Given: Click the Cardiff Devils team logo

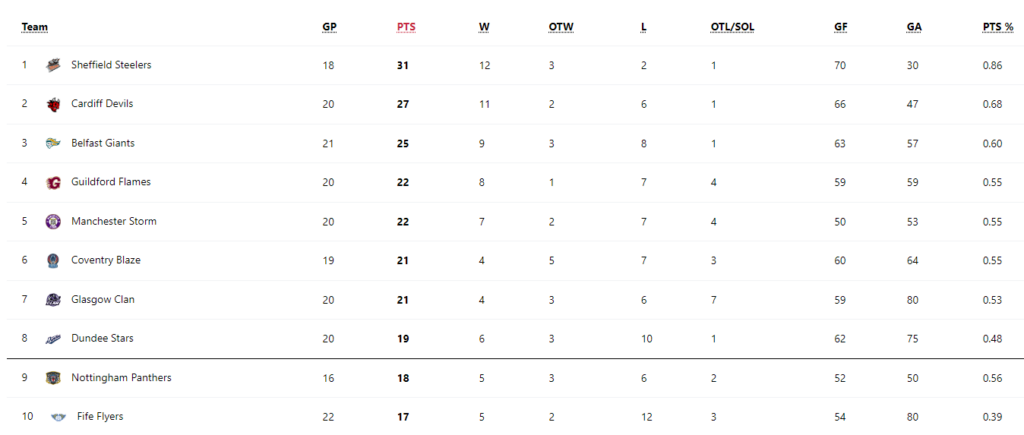Looking at the screenshot, I should coord(53,104).
